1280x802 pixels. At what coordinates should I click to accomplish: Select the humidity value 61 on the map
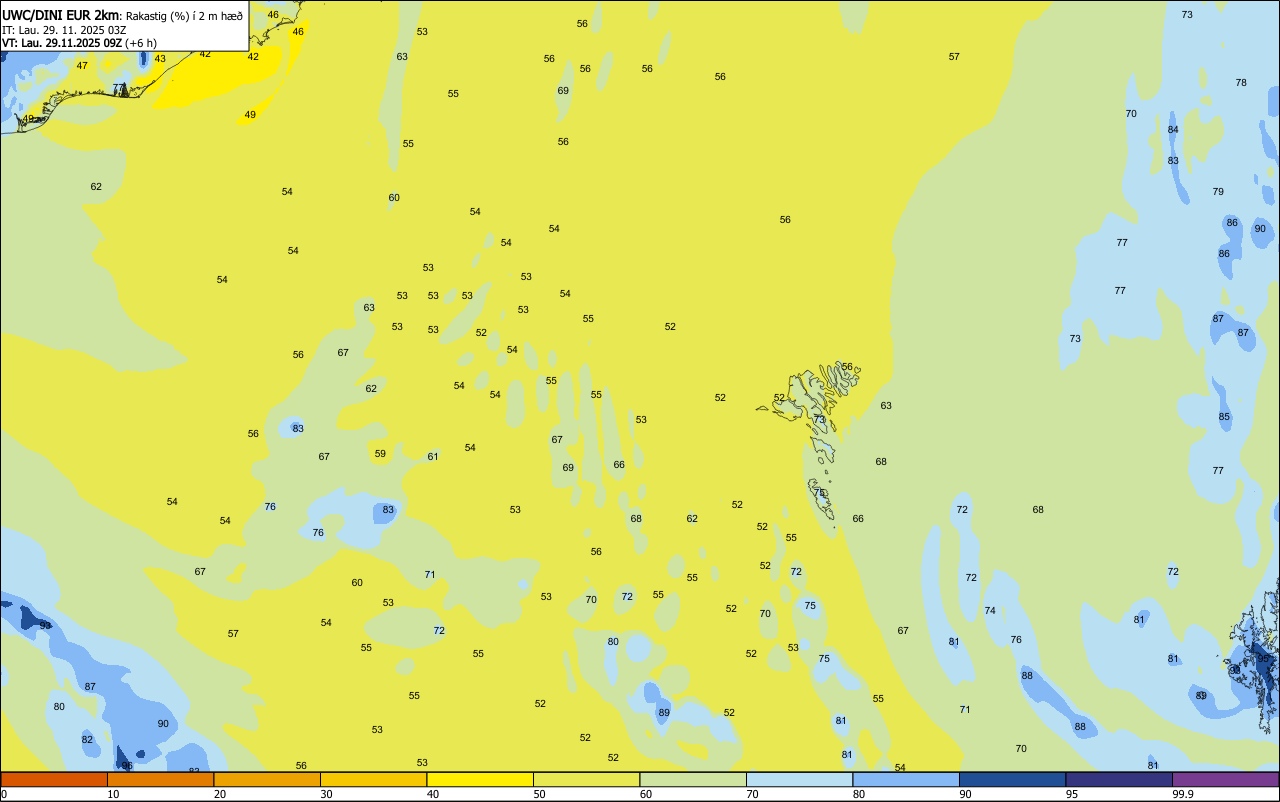433,457
